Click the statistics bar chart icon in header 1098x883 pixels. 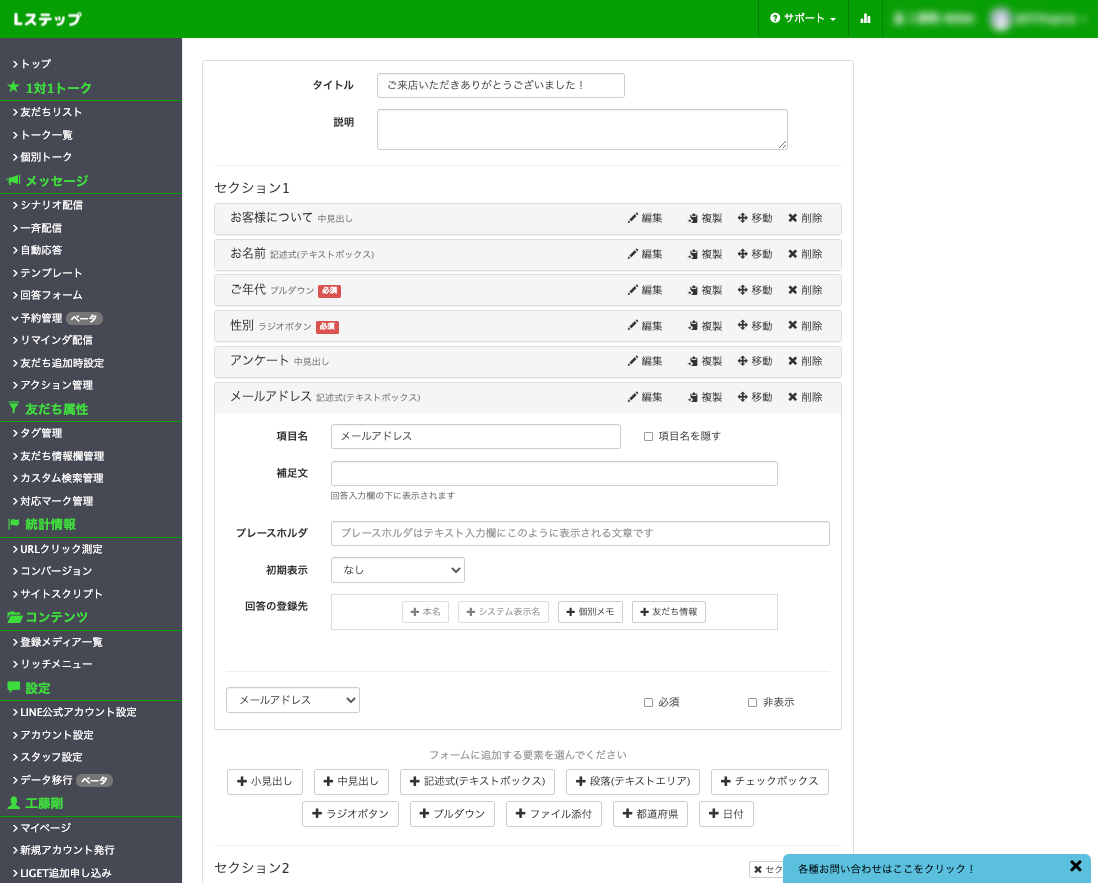(865, 18)
